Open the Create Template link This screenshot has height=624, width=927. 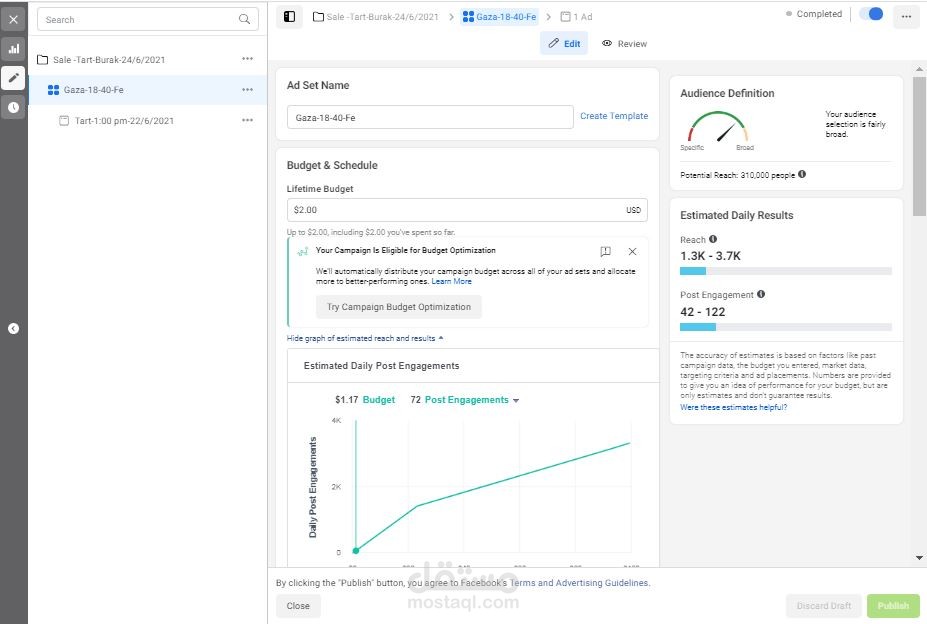[614, 116]
